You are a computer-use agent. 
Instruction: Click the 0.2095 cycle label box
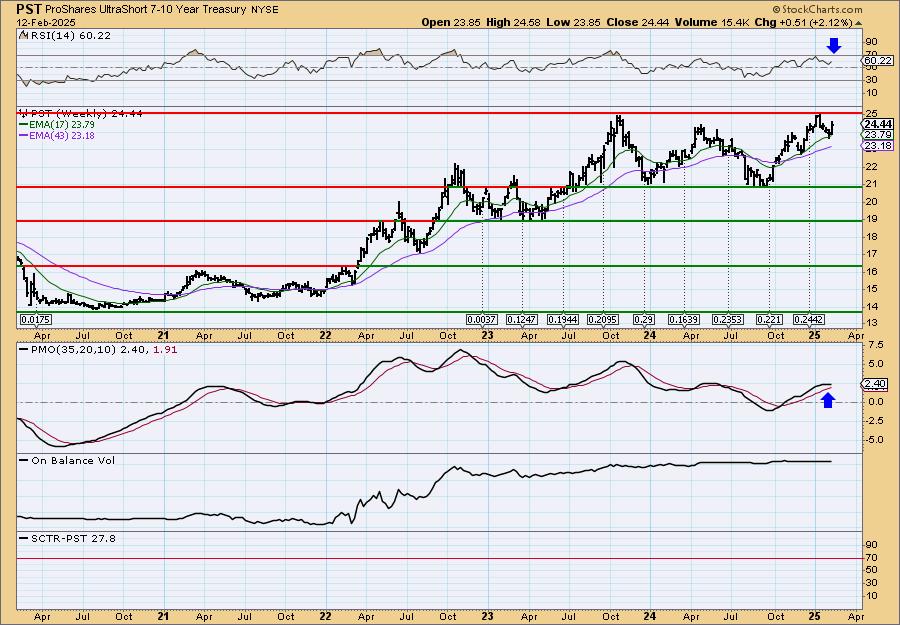[x=604, y=319]
